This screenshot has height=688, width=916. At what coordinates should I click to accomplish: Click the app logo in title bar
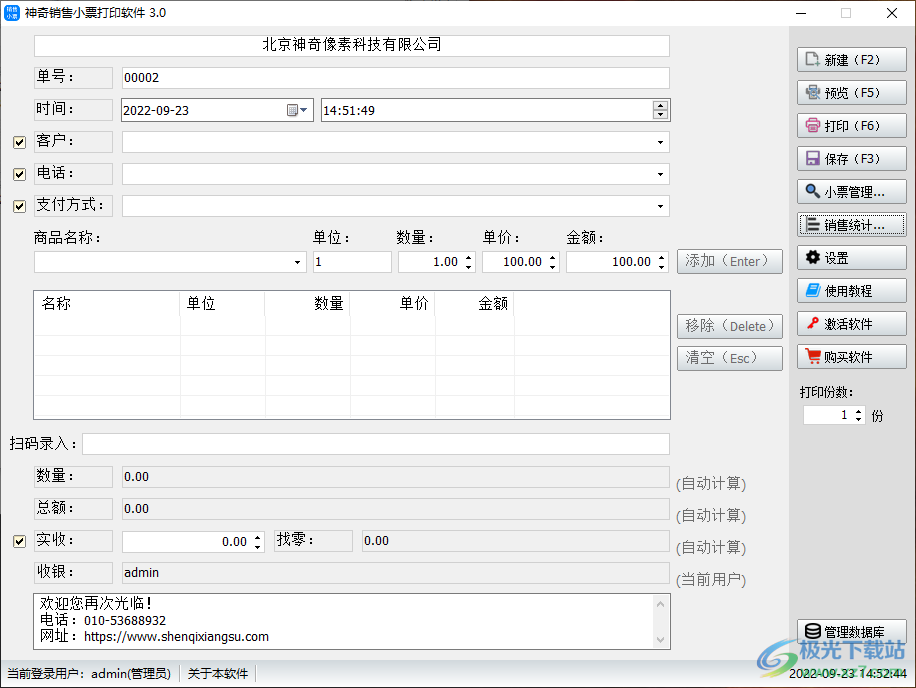12,13
